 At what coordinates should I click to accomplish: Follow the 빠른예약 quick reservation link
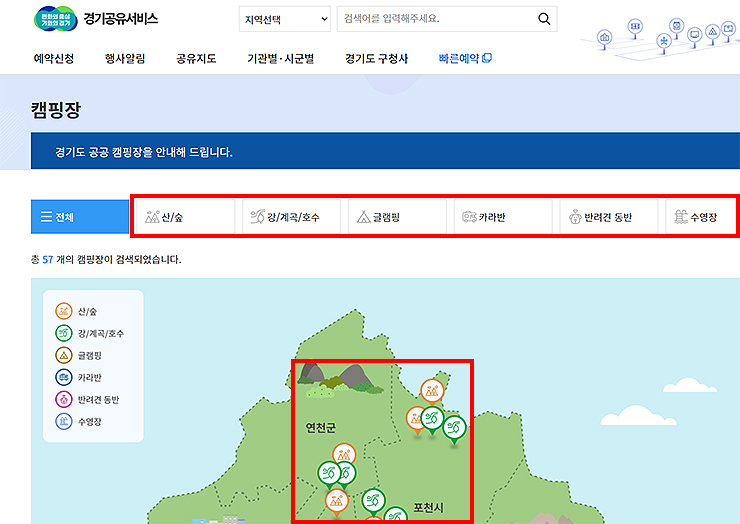[x=459, y=59]
